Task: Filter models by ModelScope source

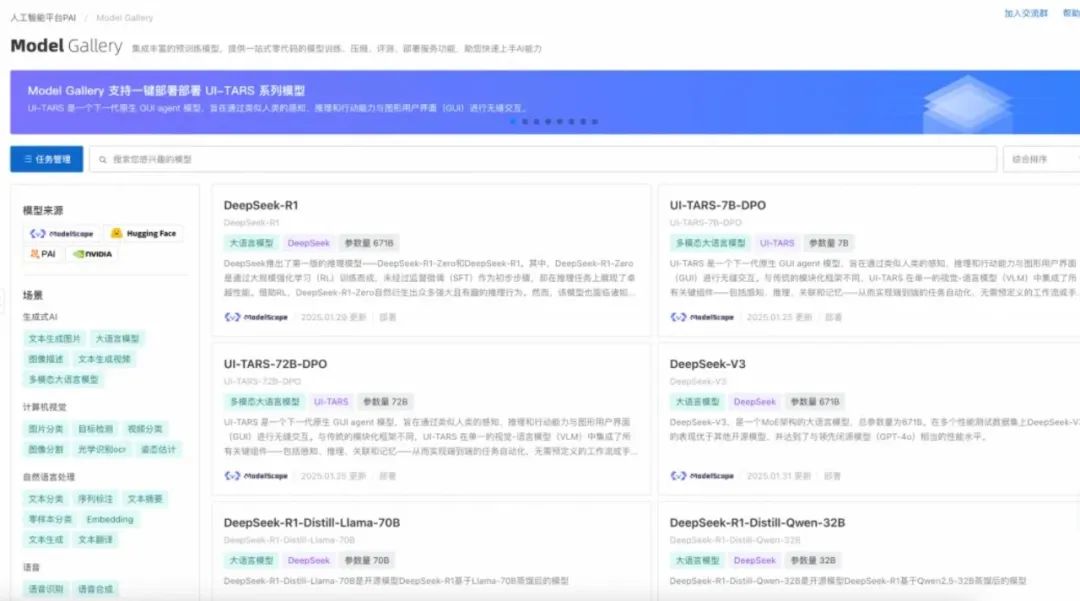Action: (x=61, y=233)
